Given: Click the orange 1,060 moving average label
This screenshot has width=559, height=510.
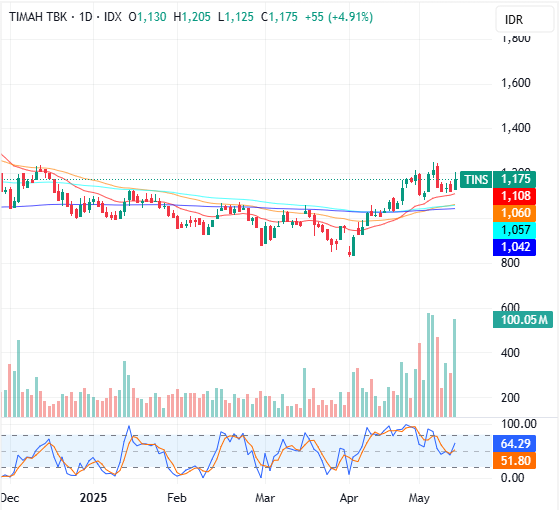Looking at the screenshot, I should (x=514, y=213).
